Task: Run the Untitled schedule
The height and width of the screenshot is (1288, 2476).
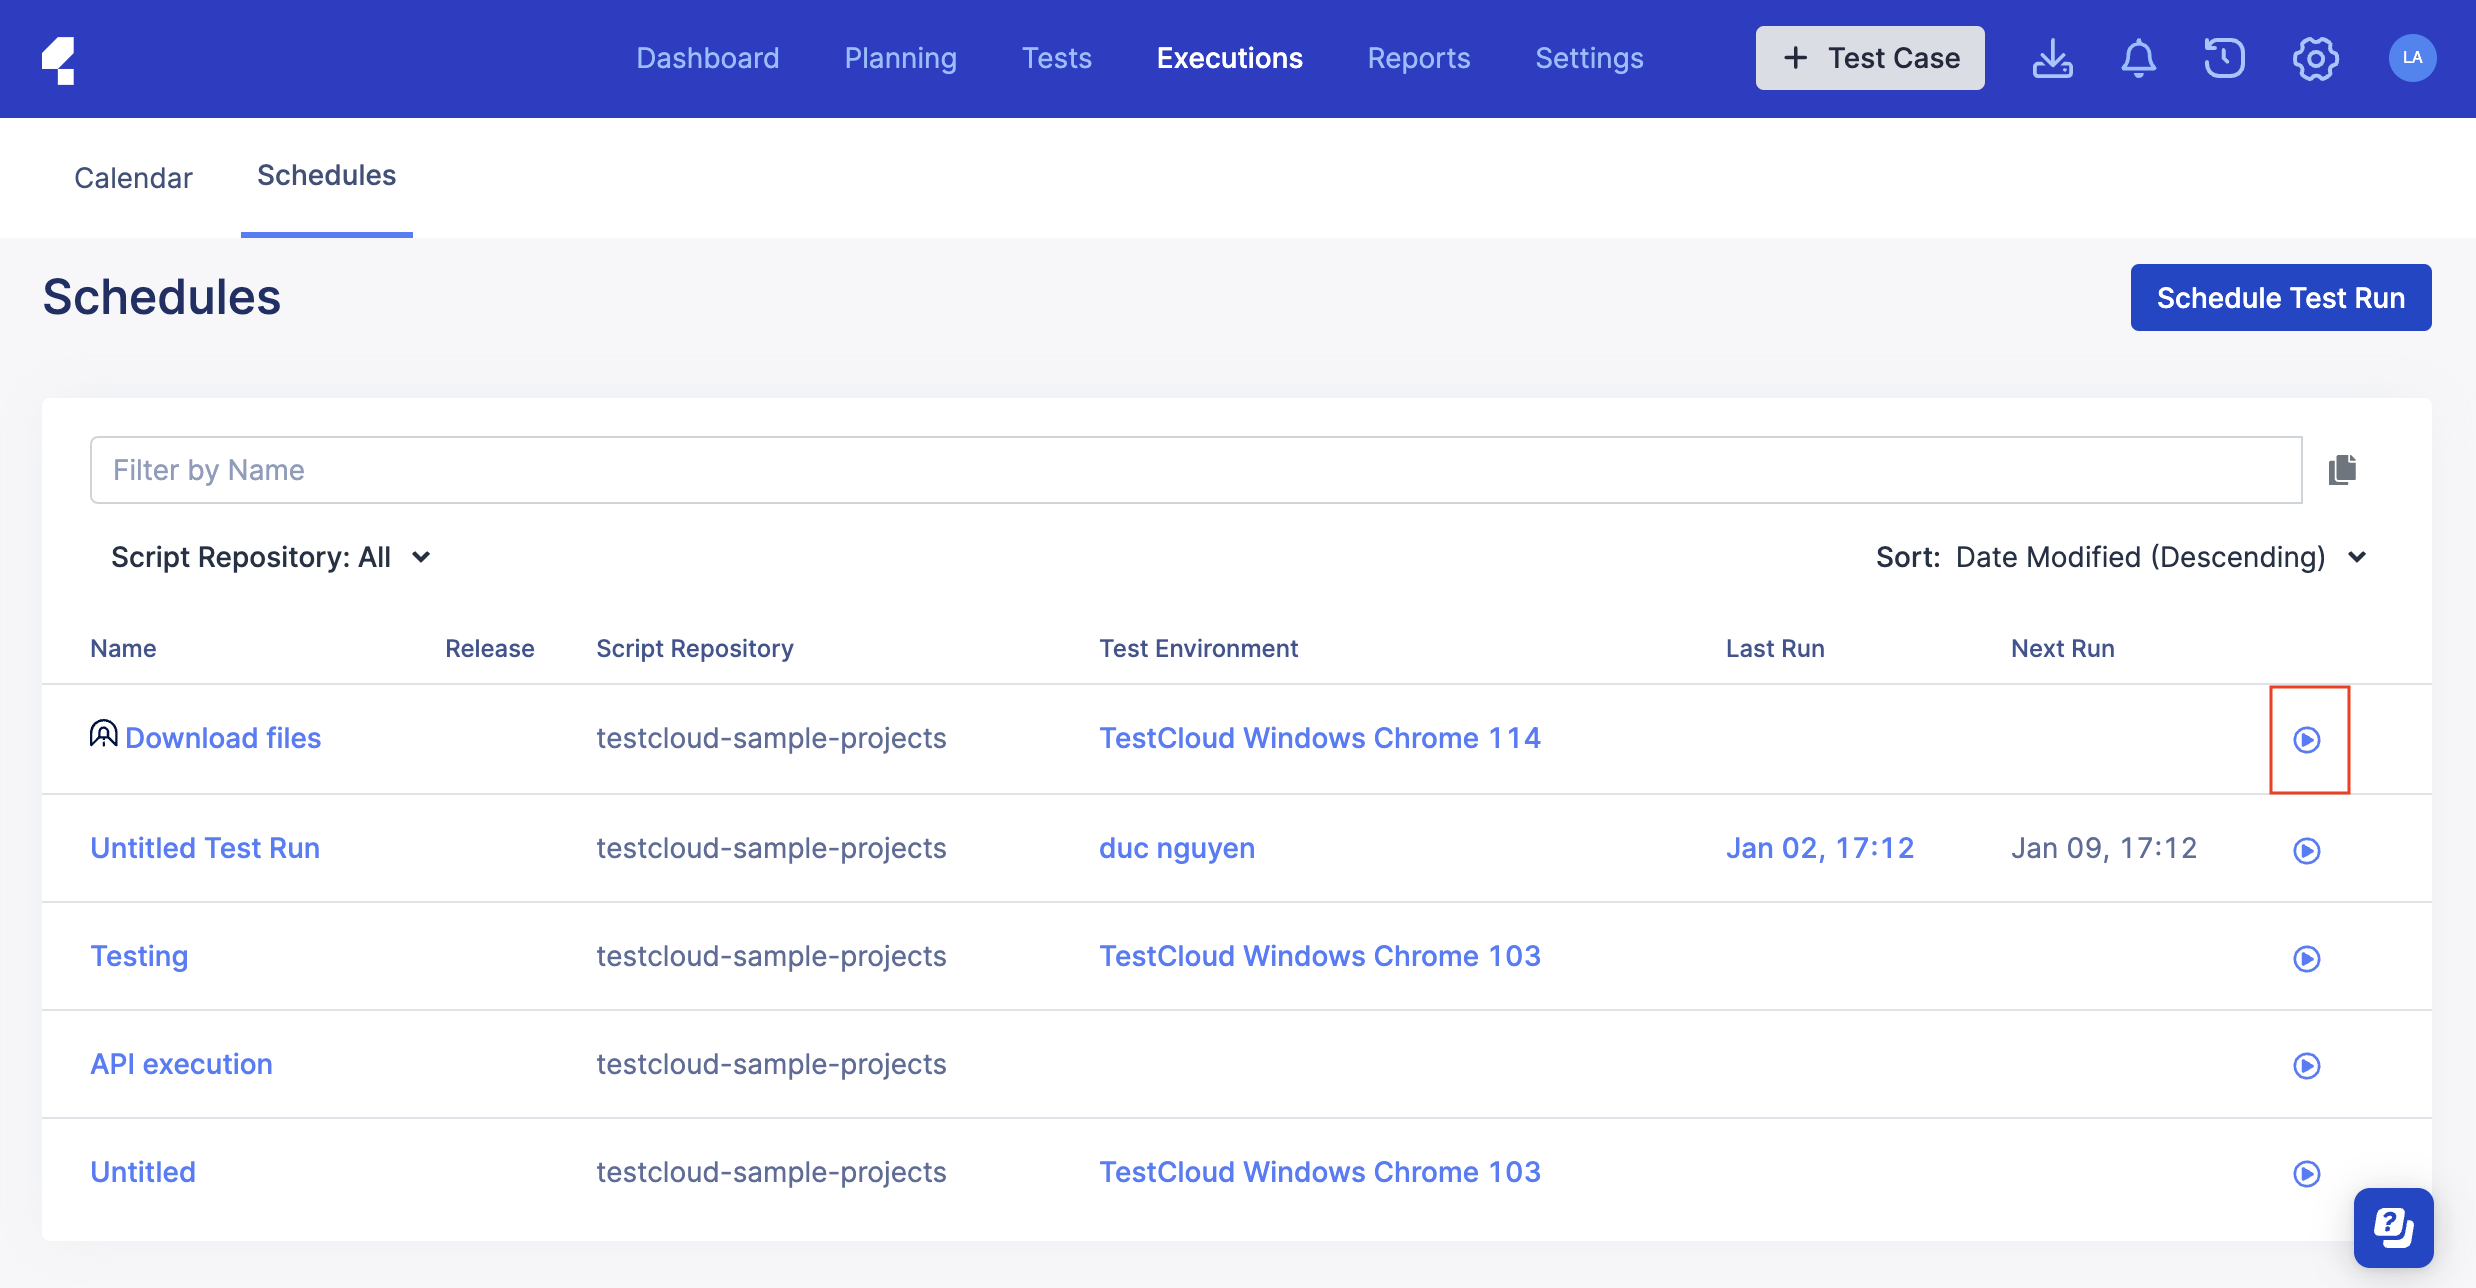Action: [x=2308, y=1173]
